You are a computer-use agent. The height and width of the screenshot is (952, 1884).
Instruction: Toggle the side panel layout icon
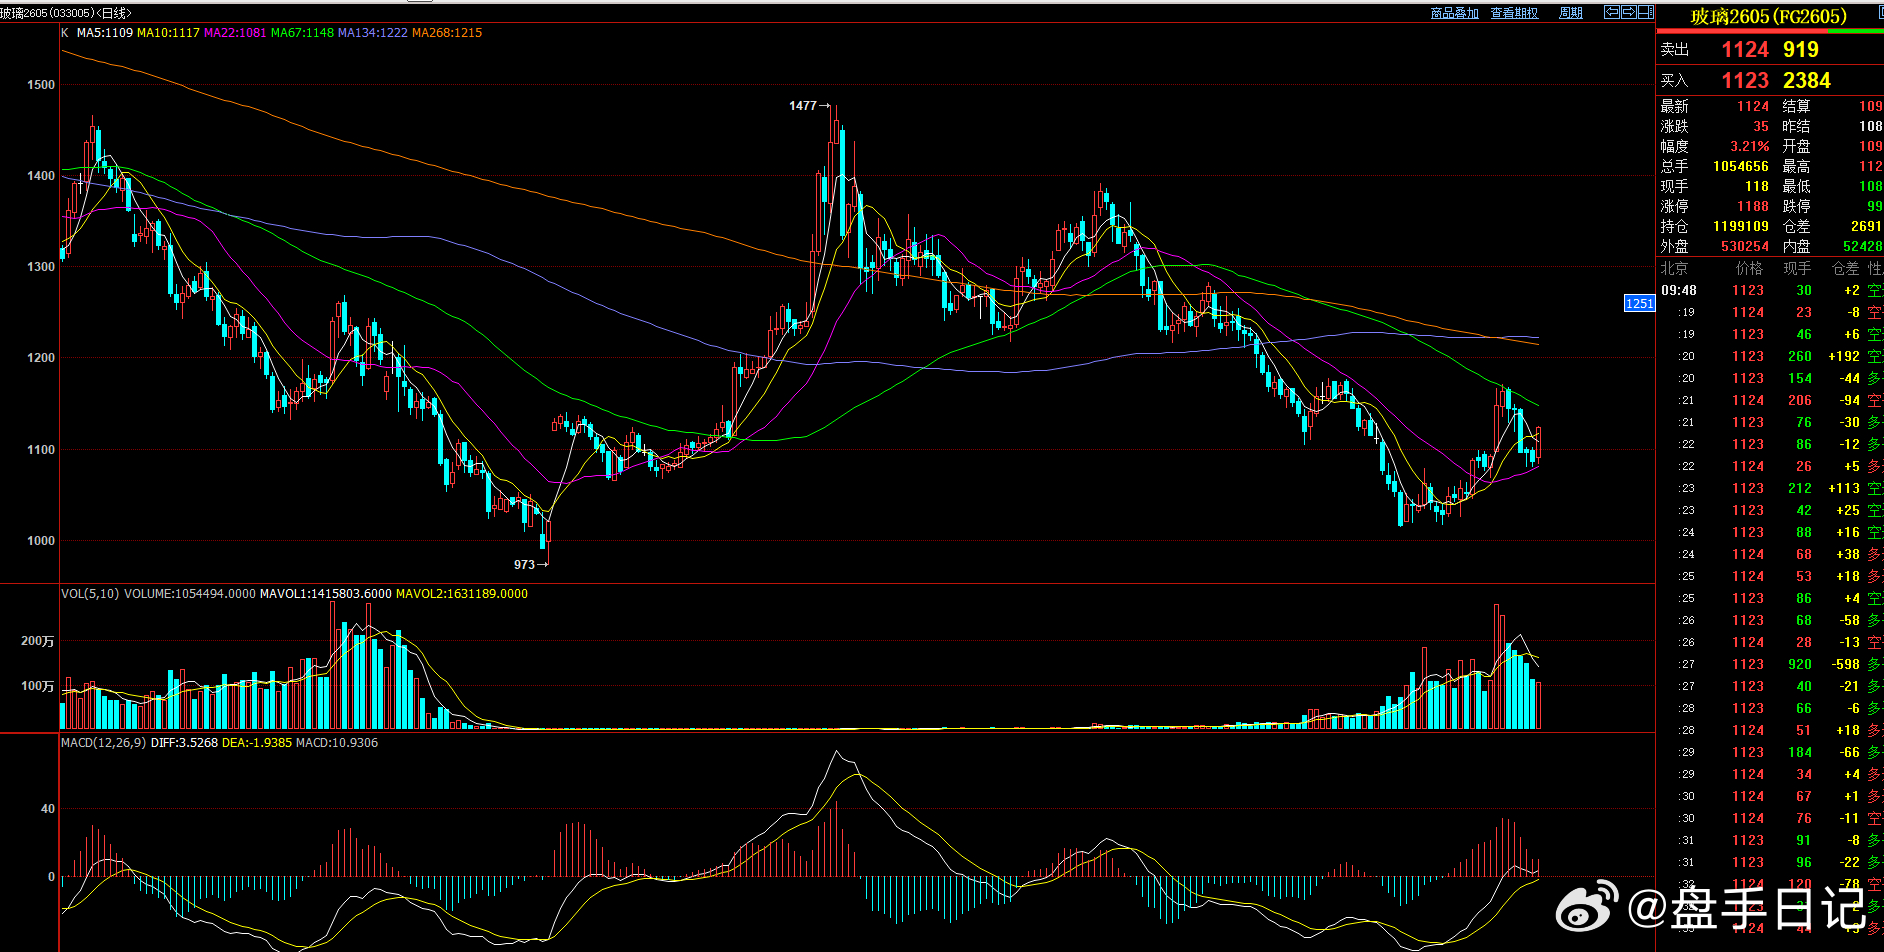click(x=1646, y=12)
